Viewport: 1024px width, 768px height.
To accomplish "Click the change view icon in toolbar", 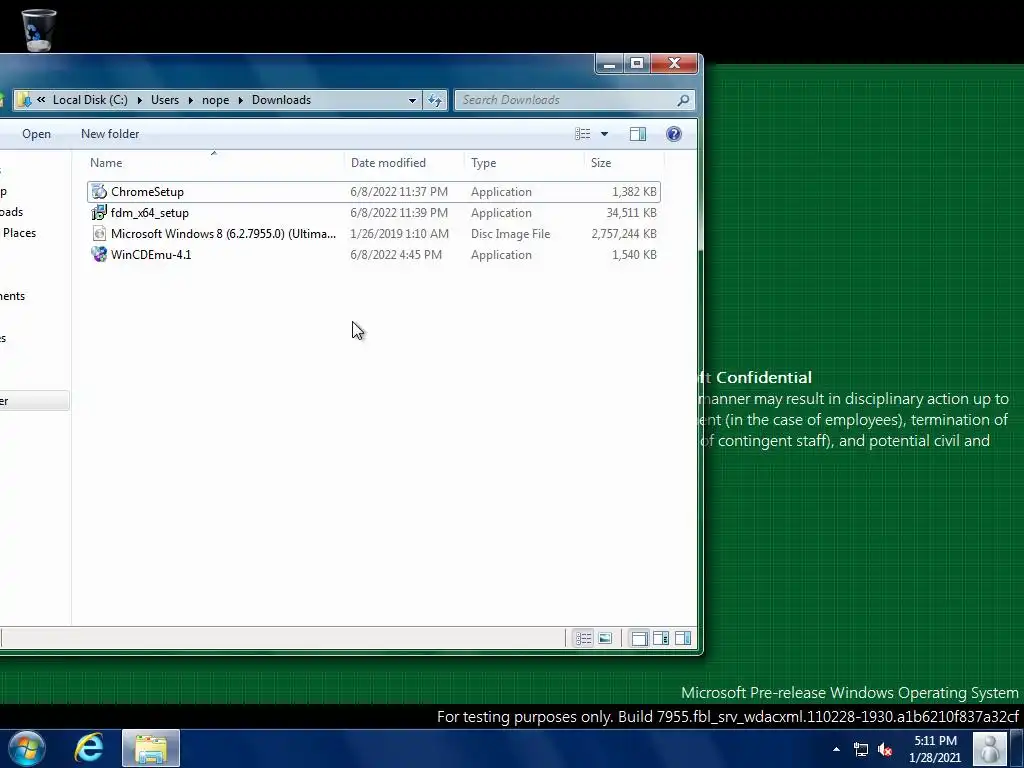I will coord(583,134).
